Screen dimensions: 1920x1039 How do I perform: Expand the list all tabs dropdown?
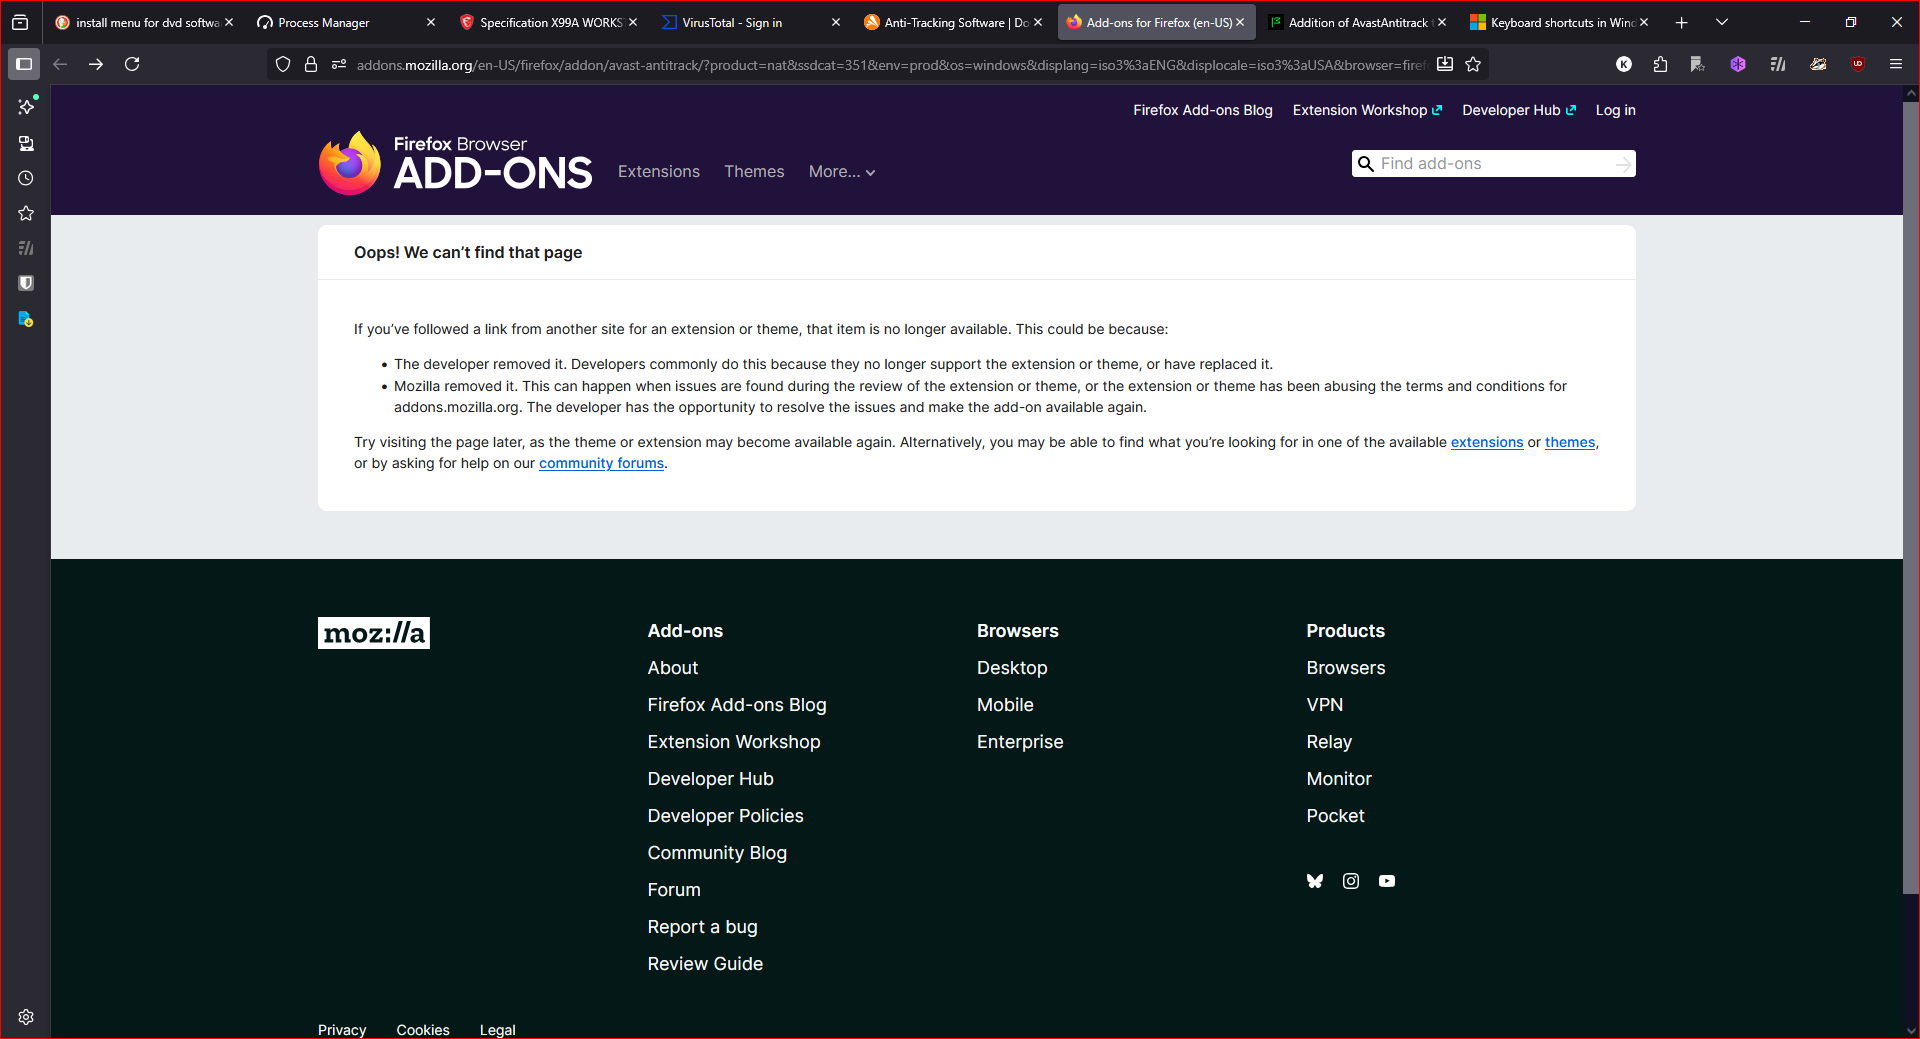pyautogui.click(x=1722, y=22)
